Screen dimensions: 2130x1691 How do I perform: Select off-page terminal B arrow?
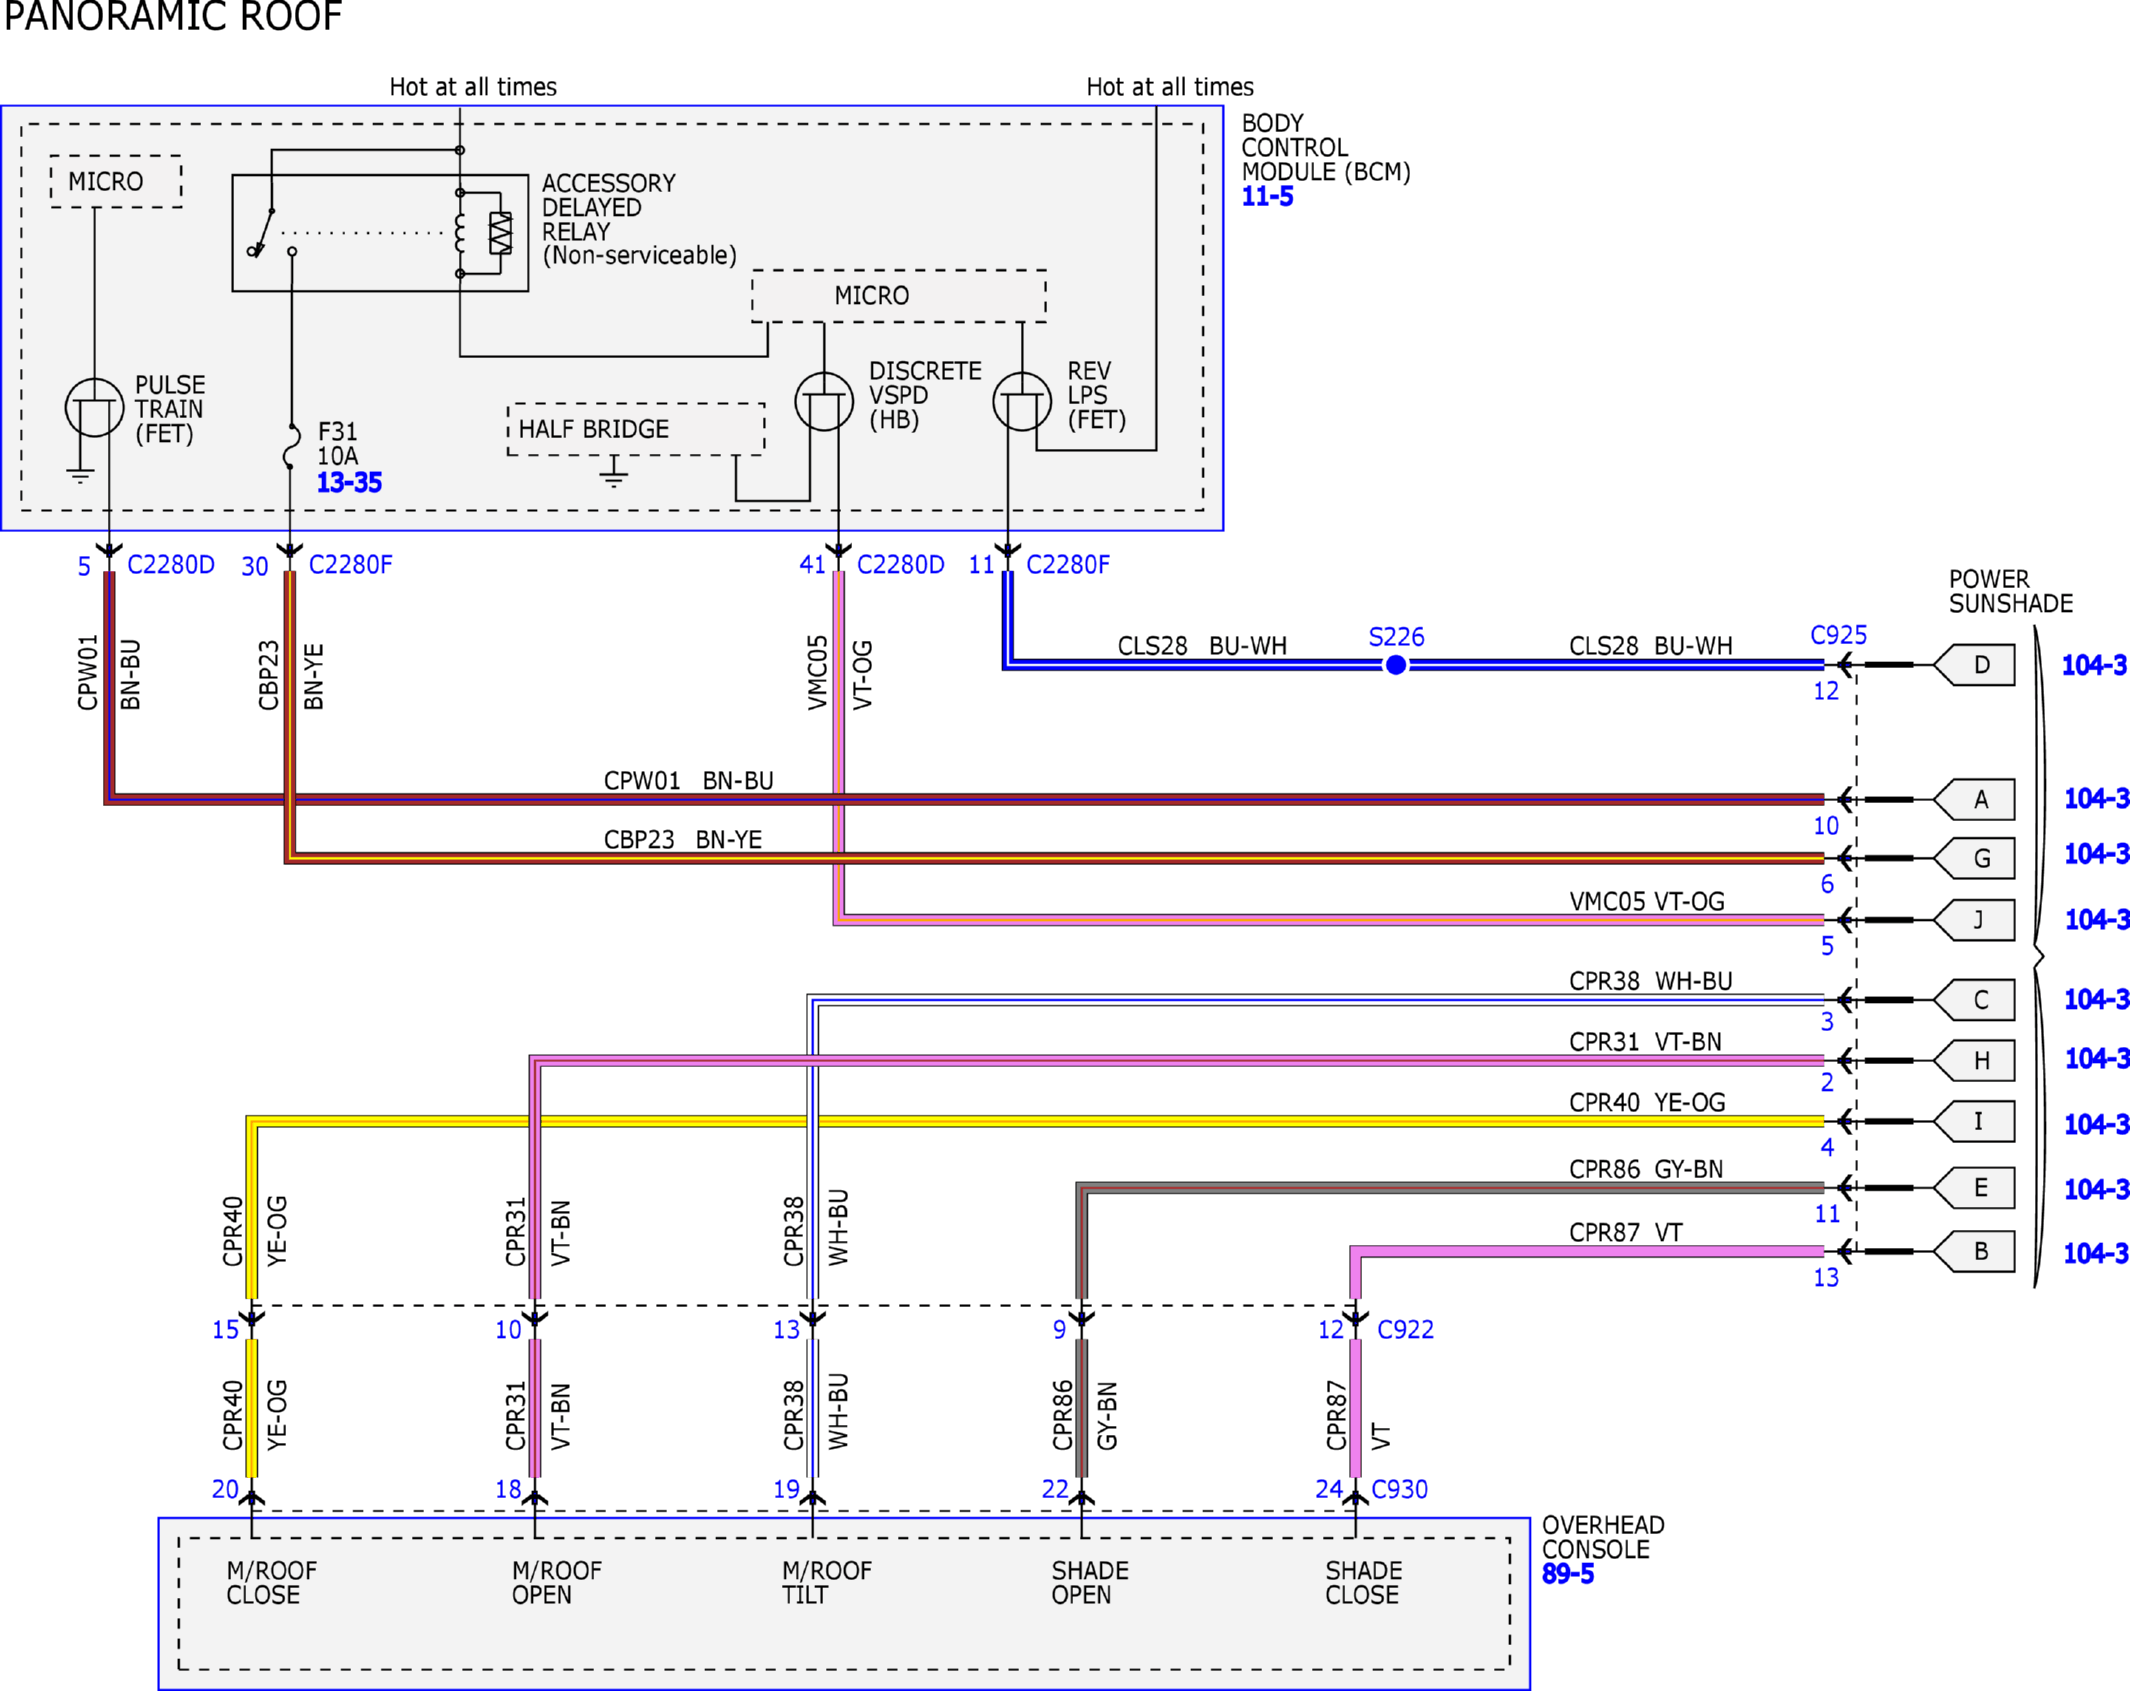(1975, 1252)
